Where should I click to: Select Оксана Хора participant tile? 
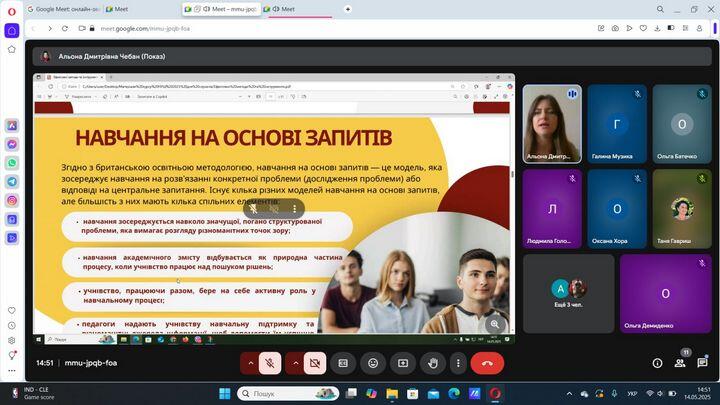[x=617, y=209]
